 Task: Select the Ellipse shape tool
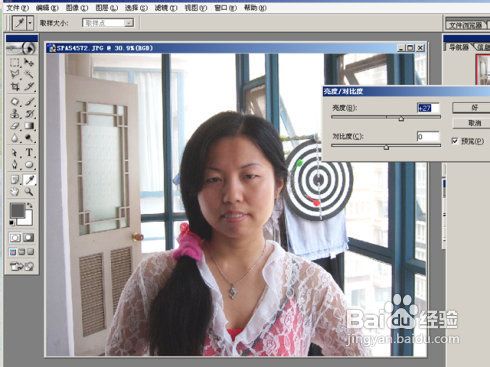[29, 165]
